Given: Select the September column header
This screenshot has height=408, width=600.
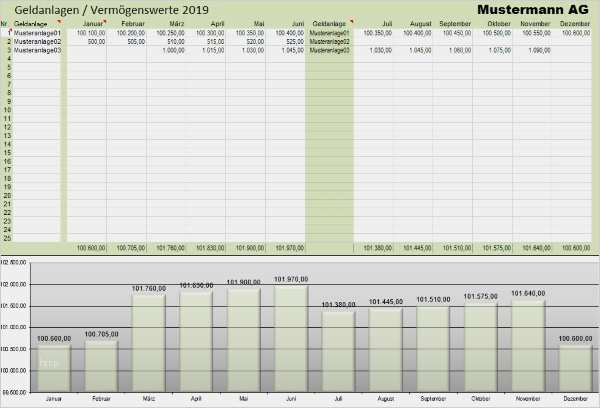Looking at the screenshot, I should (455, 22).
